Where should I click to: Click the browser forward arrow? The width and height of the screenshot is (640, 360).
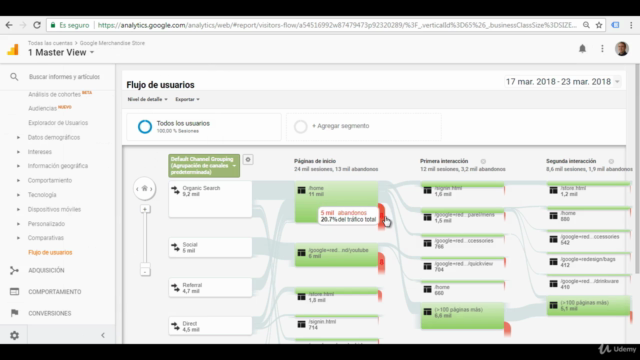click(x=23, y=25)
